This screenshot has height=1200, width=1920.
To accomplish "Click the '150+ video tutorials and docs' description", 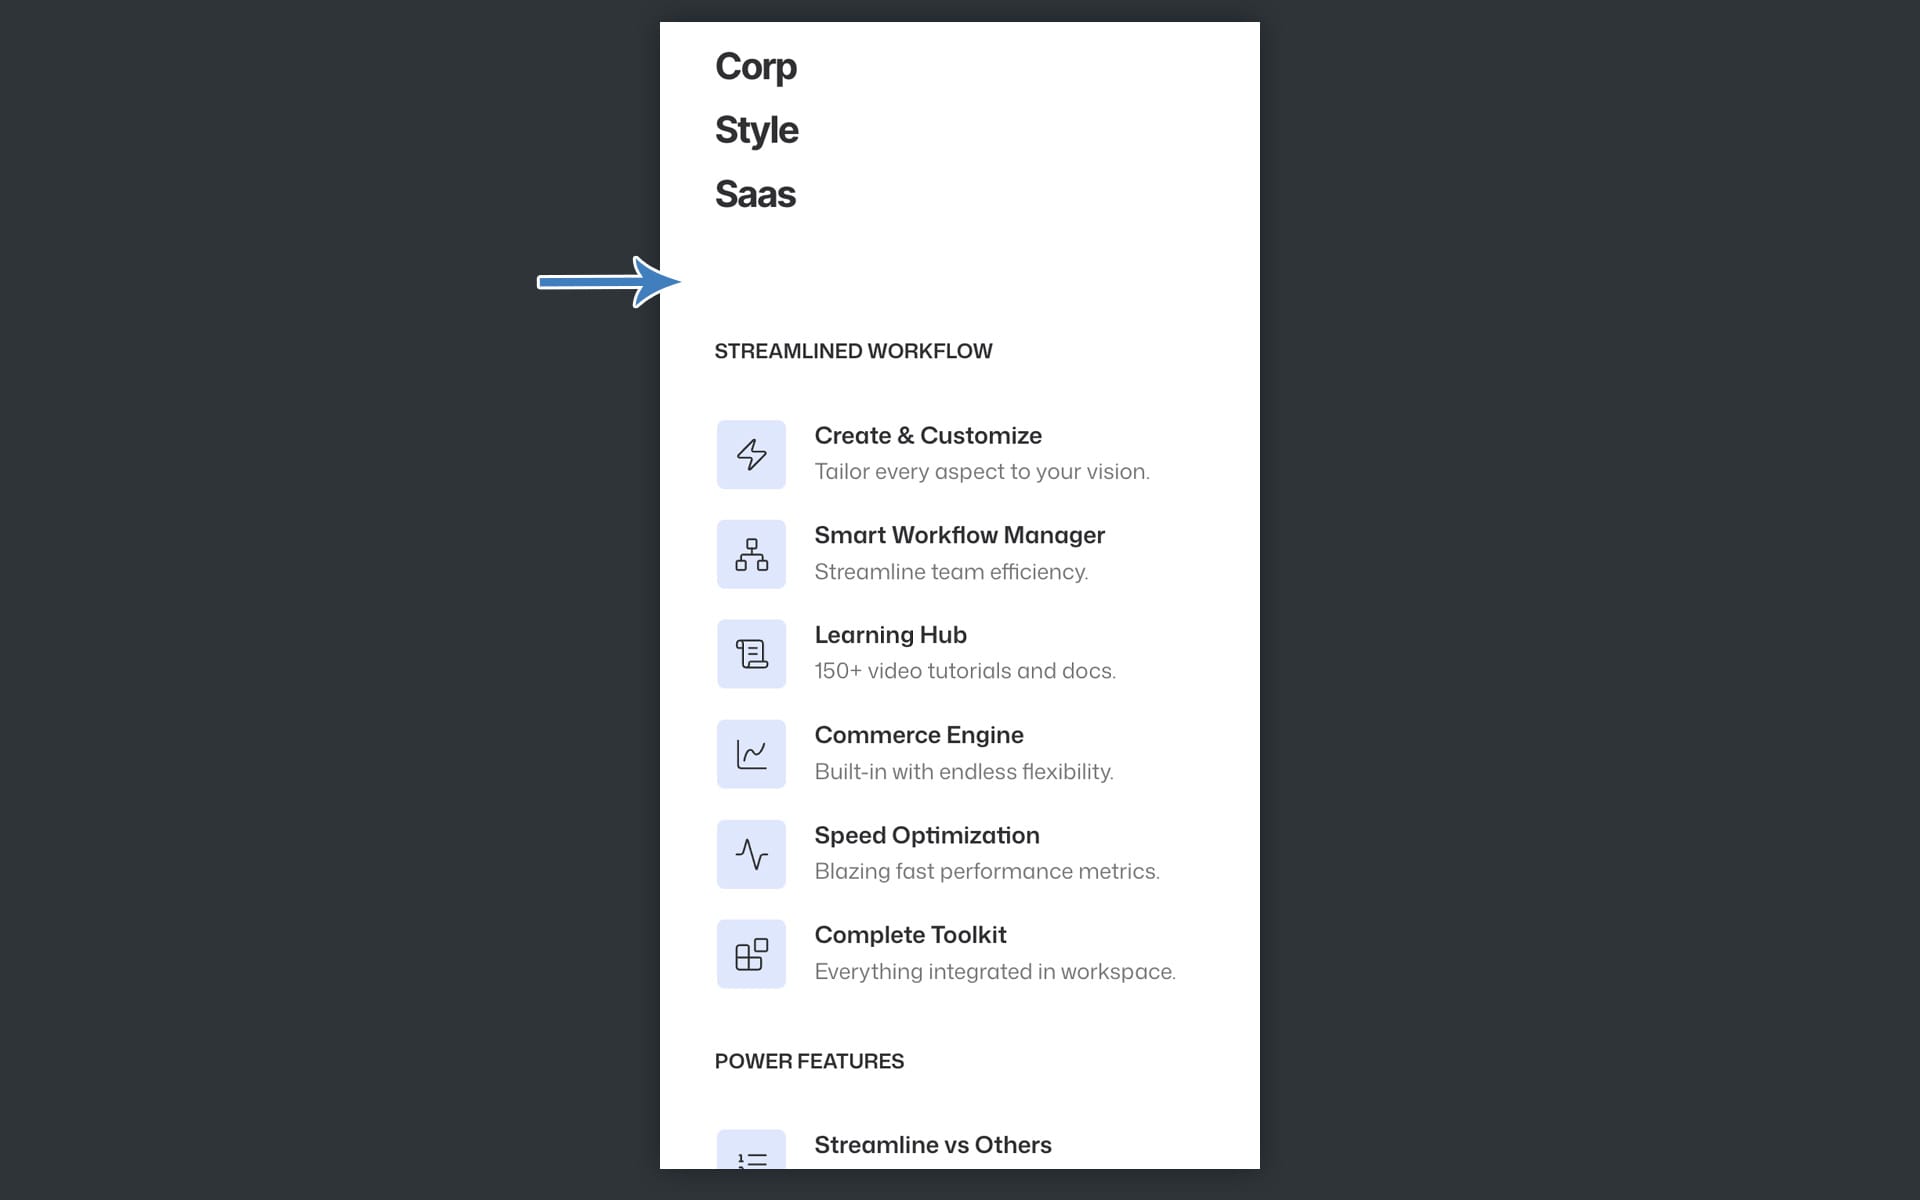I will 965,671.
